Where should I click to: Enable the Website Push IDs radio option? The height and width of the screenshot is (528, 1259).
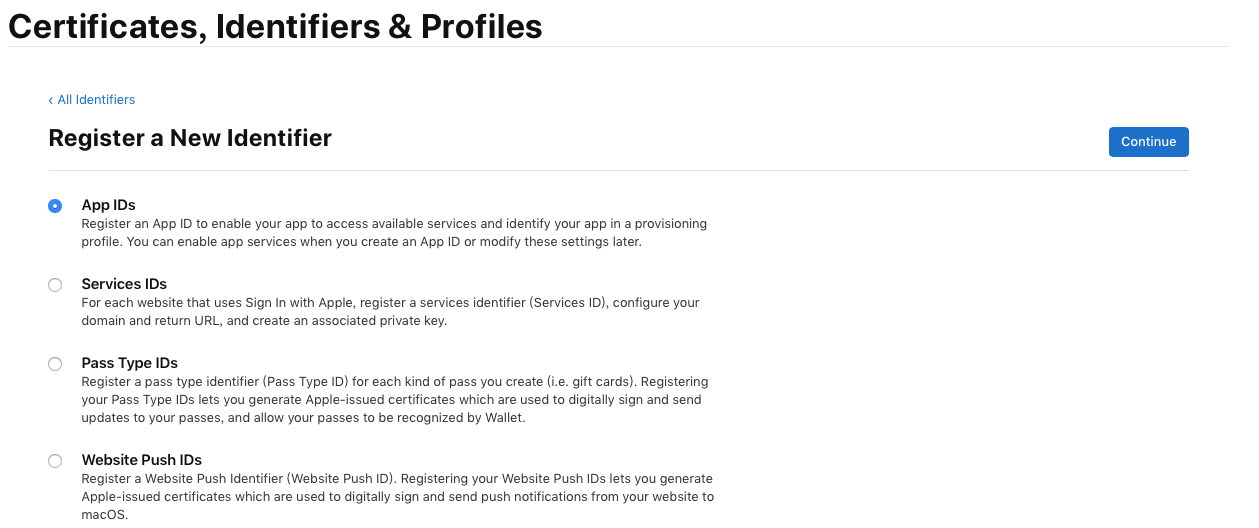(55, 461)
